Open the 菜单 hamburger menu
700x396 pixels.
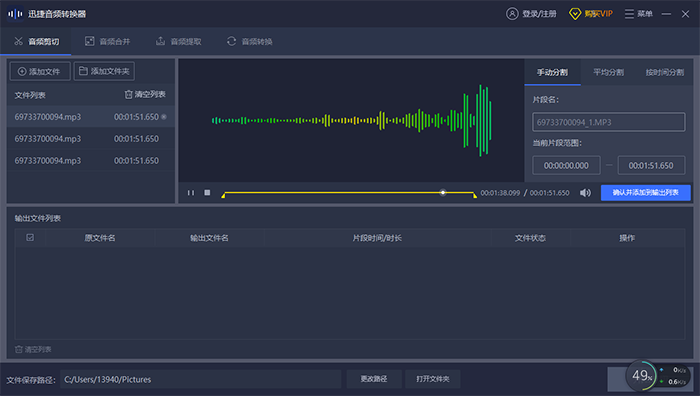click(x=638, y=14)
